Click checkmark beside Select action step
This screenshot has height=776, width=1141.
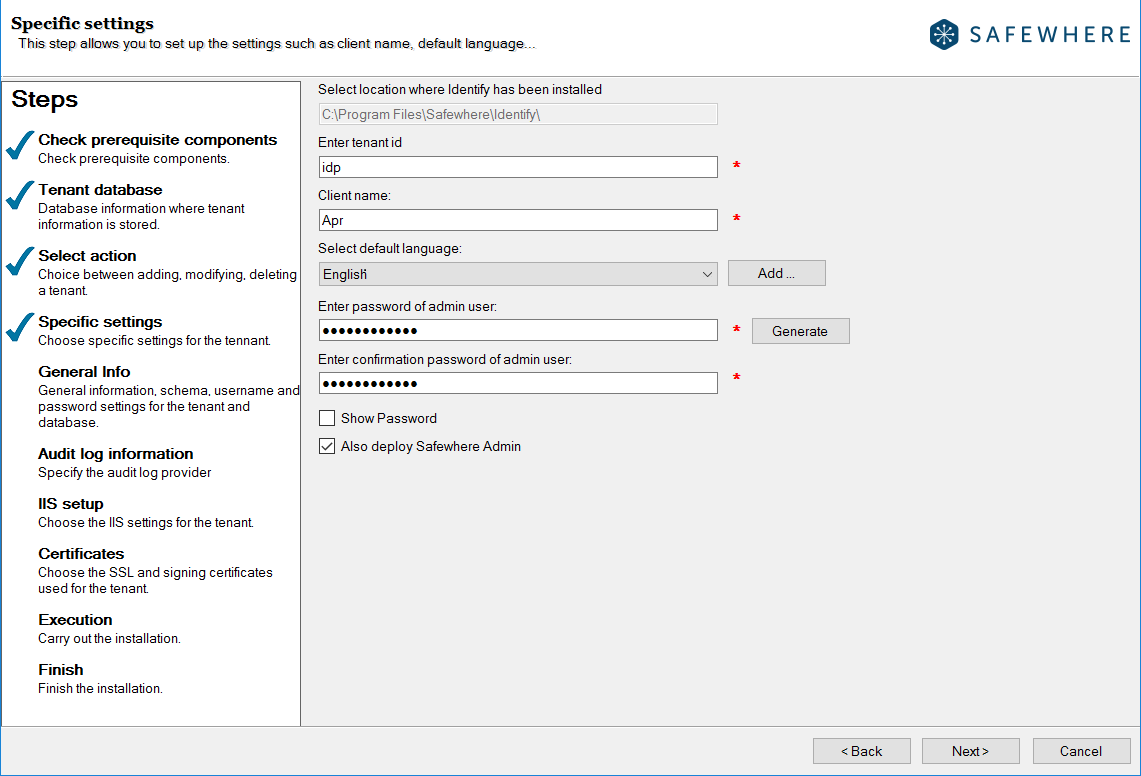[20, 261]
